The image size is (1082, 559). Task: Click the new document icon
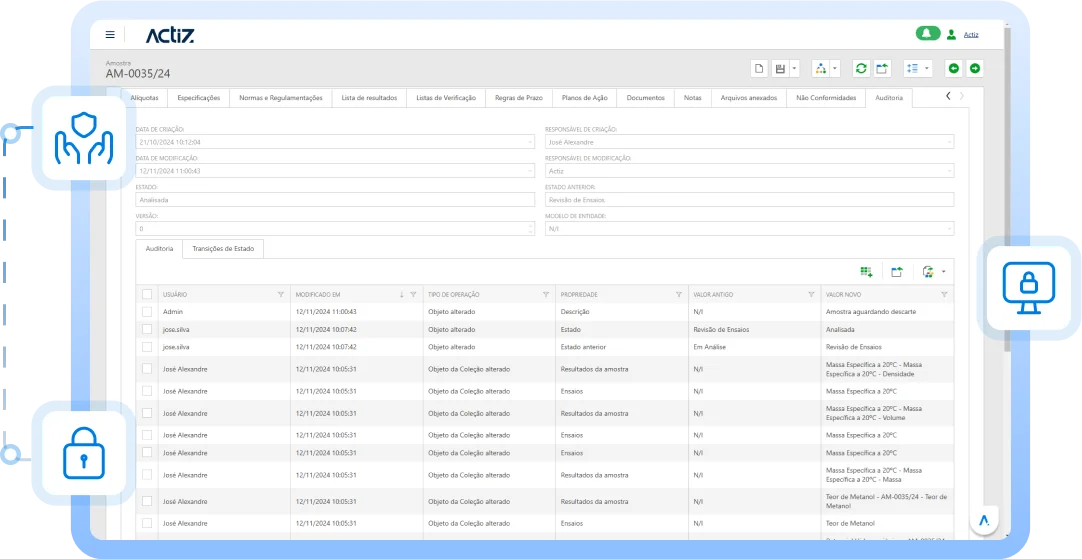coord(759,68)
